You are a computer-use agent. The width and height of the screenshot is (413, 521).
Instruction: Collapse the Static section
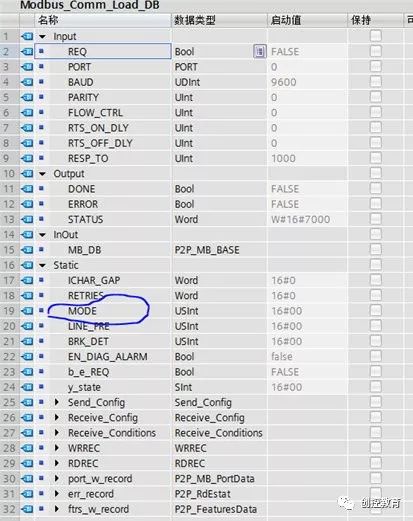[x=42, y=265]
